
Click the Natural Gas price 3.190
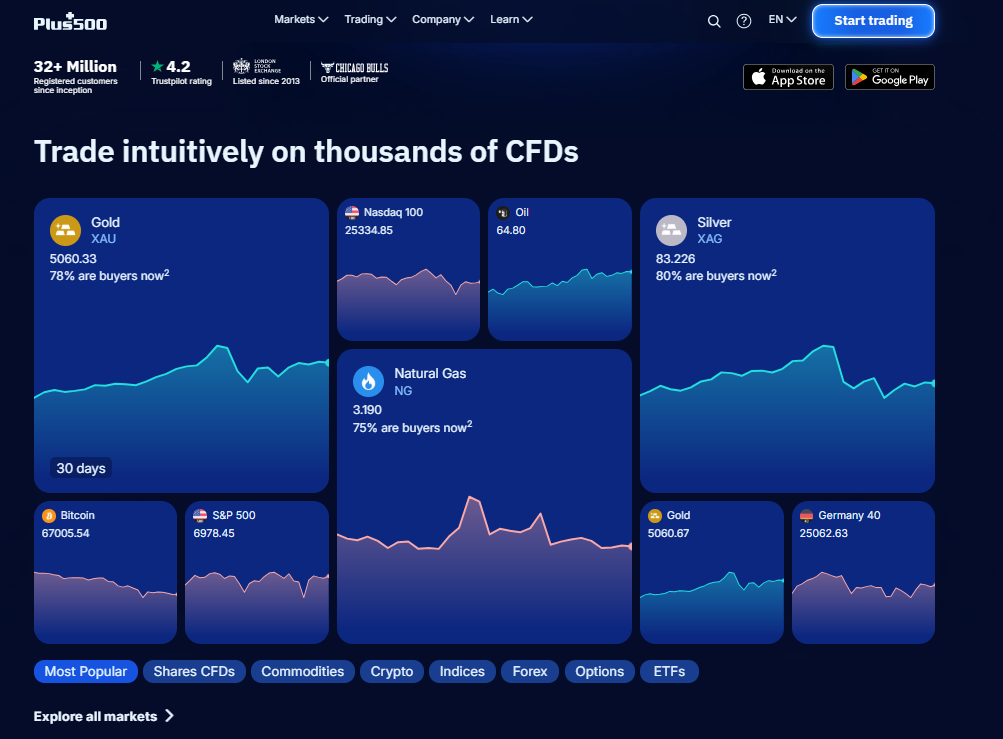(x=367, y=410)
